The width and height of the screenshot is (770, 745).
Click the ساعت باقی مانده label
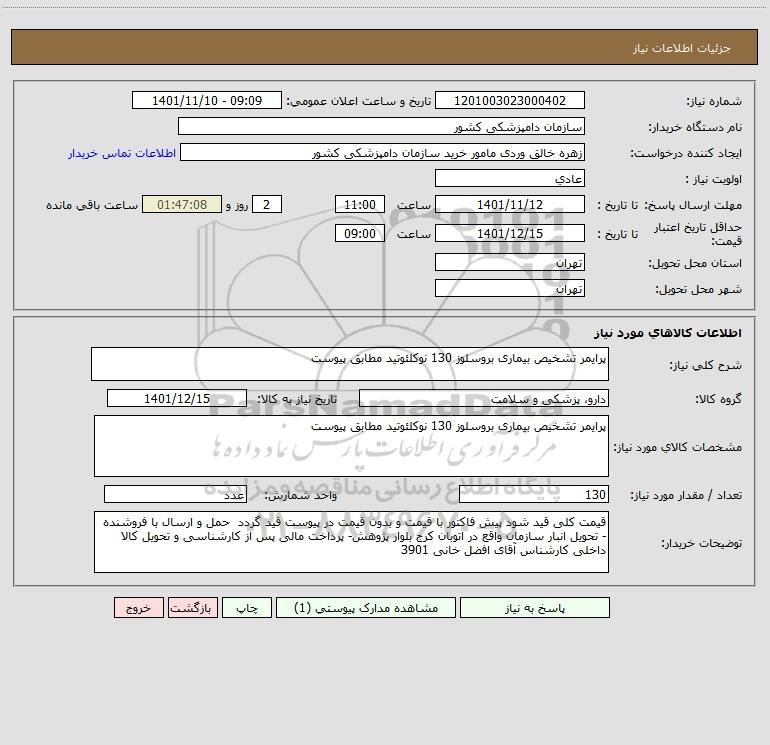click(x=92, y=205)
